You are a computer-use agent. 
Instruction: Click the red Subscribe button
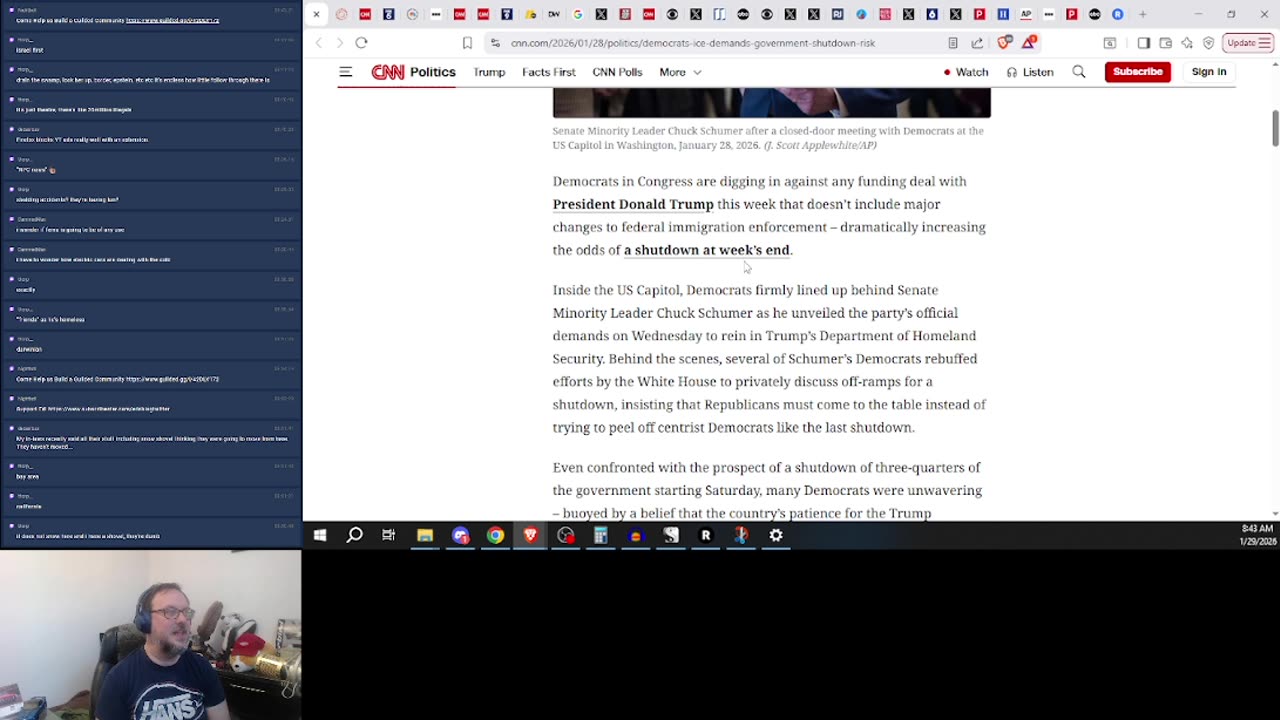tap(1137, 72)
